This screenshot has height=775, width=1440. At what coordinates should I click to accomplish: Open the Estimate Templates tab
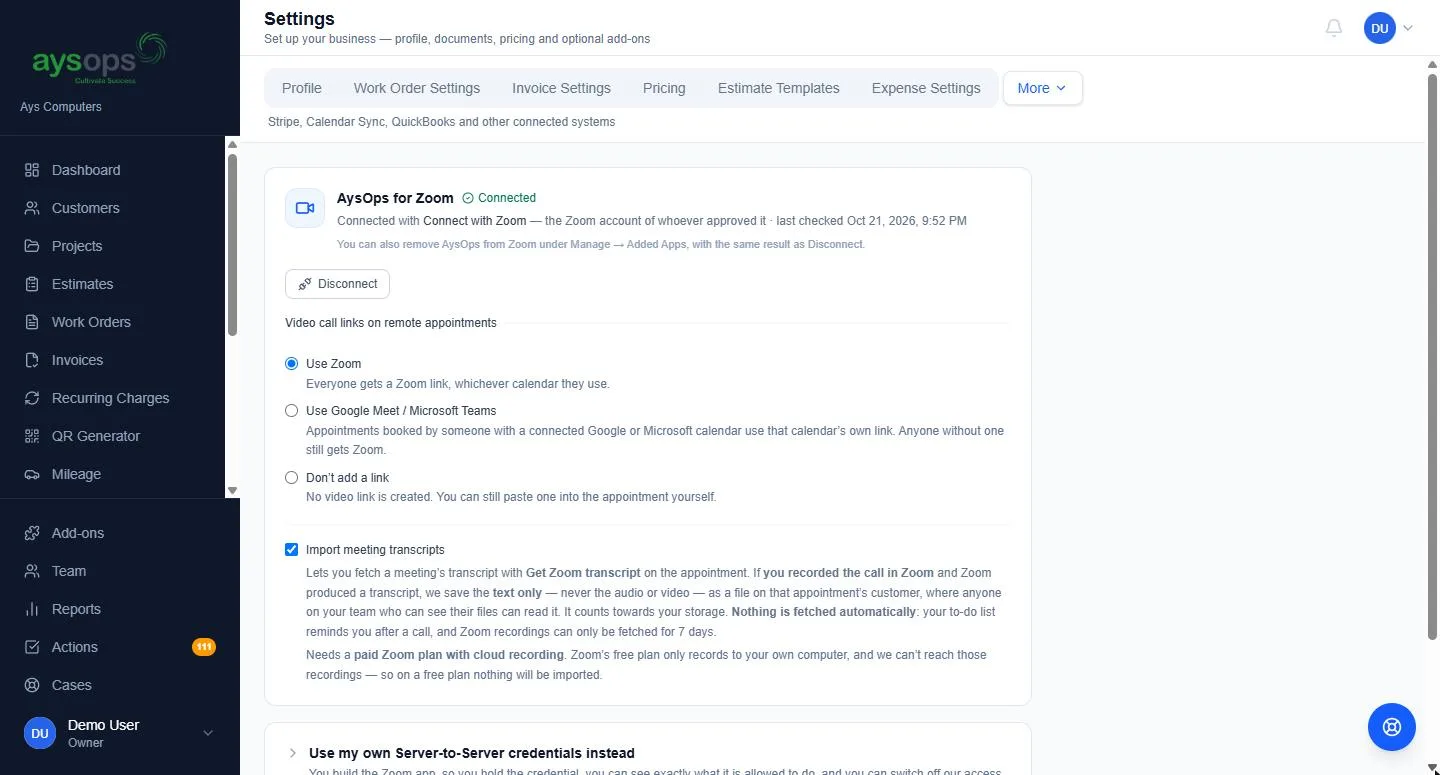(779, 88)
